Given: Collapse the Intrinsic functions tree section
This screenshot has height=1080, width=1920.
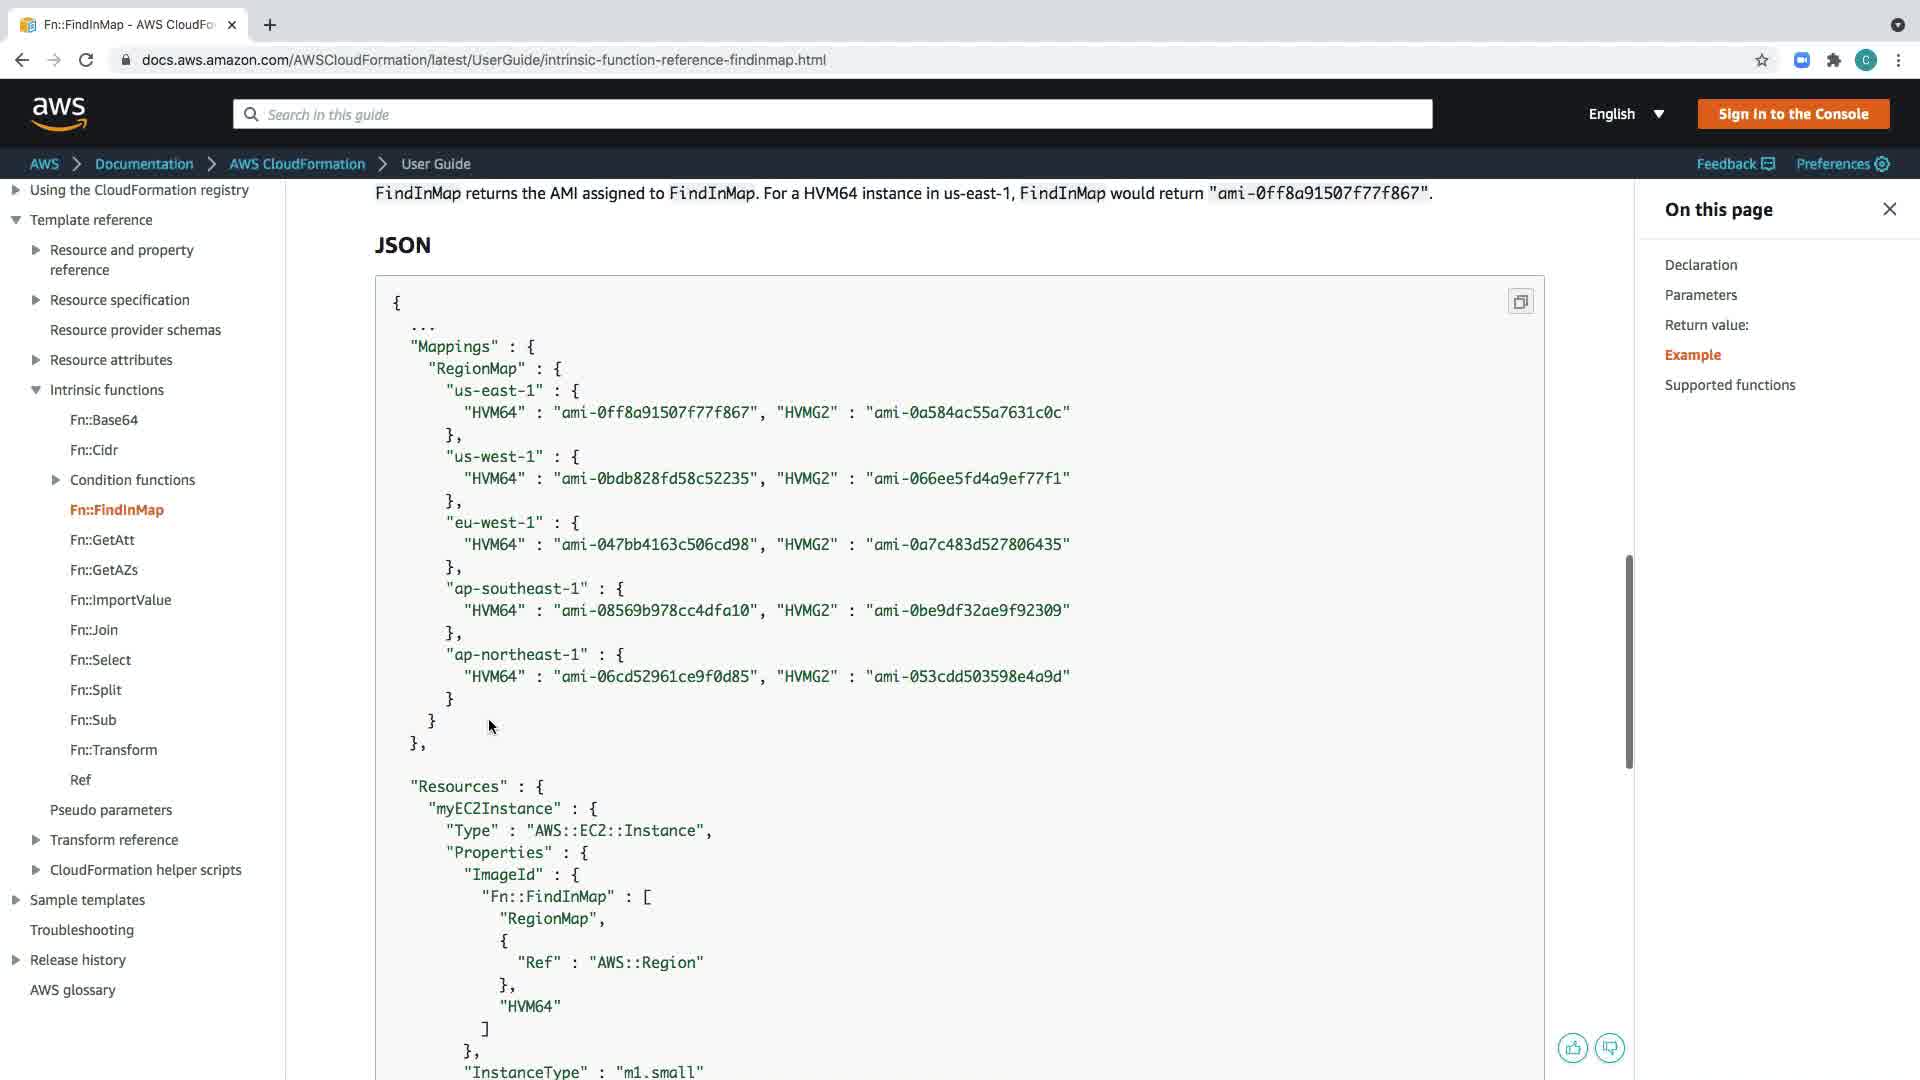Looking at the screenshot, I should [x=36, y=390].
